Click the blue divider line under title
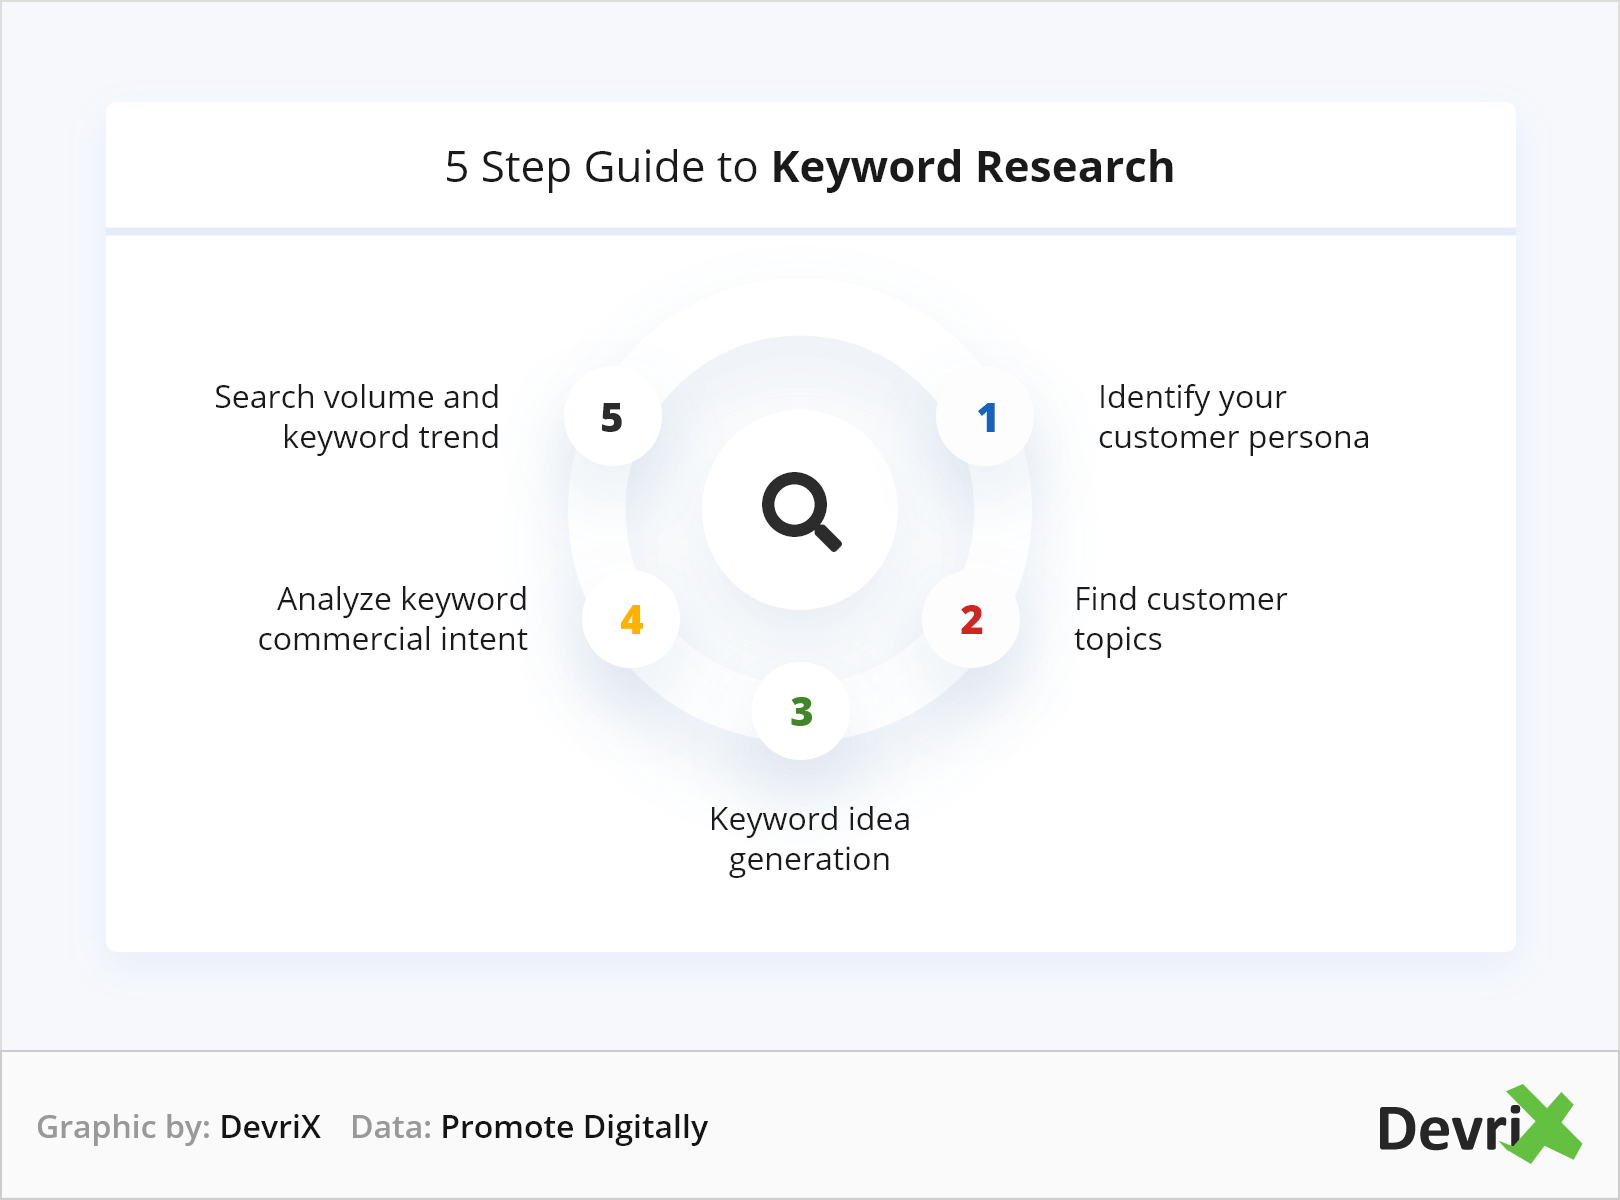Image resolution: width=1620 pixels, height=1200 pixels. (x=810, y=232)
